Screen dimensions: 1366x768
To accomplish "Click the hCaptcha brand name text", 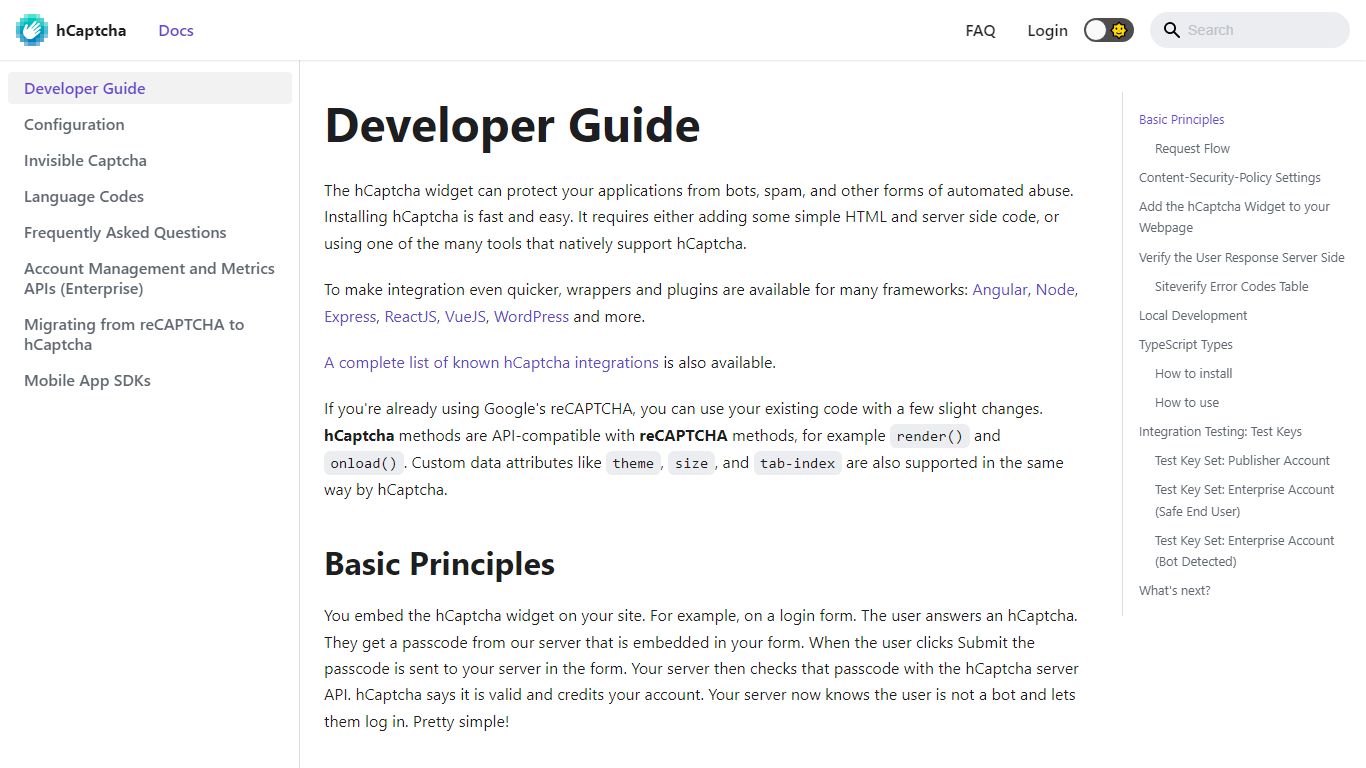I will [91, 30].
